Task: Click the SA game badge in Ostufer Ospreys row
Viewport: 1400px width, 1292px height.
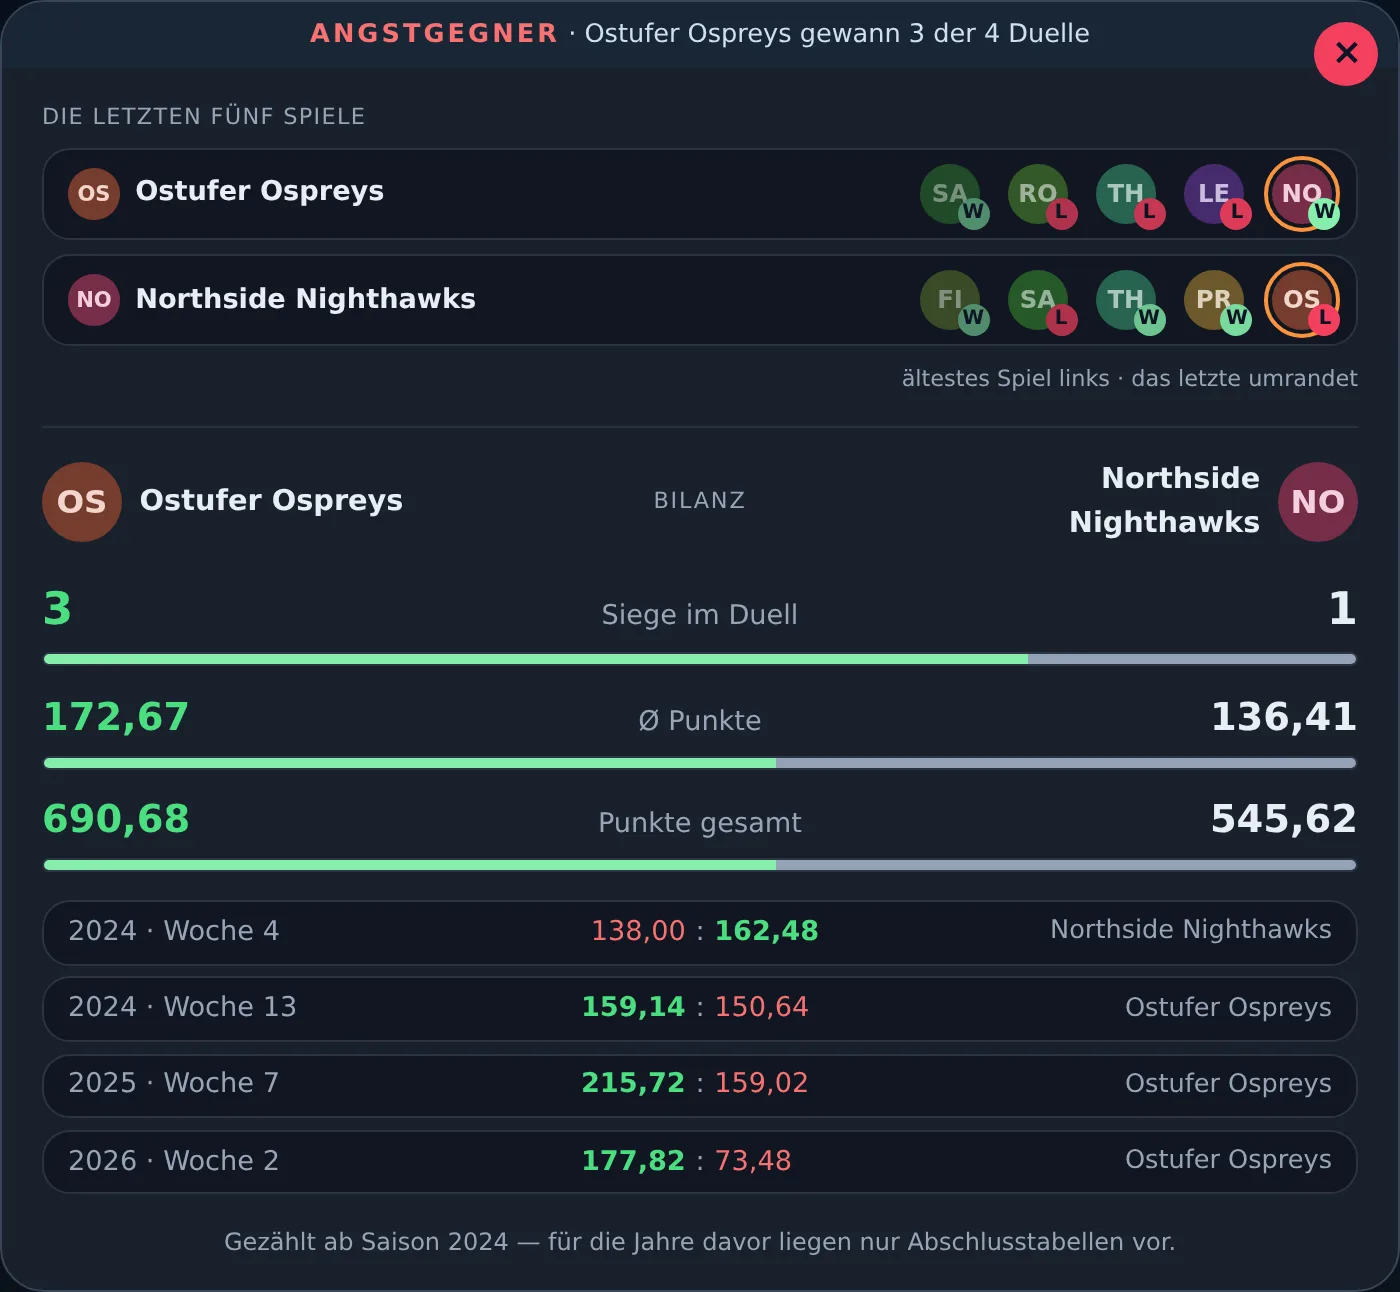Action: point(950,194)
